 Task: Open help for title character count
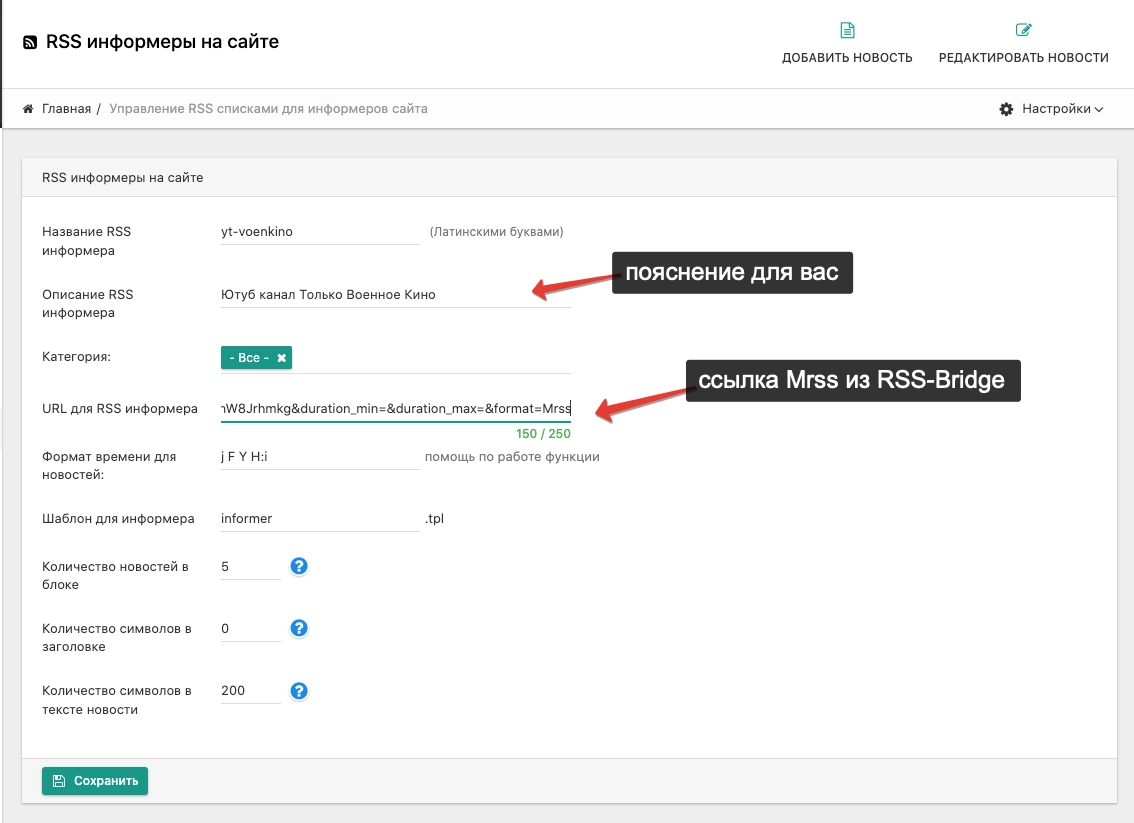click(x=298, y=628)
